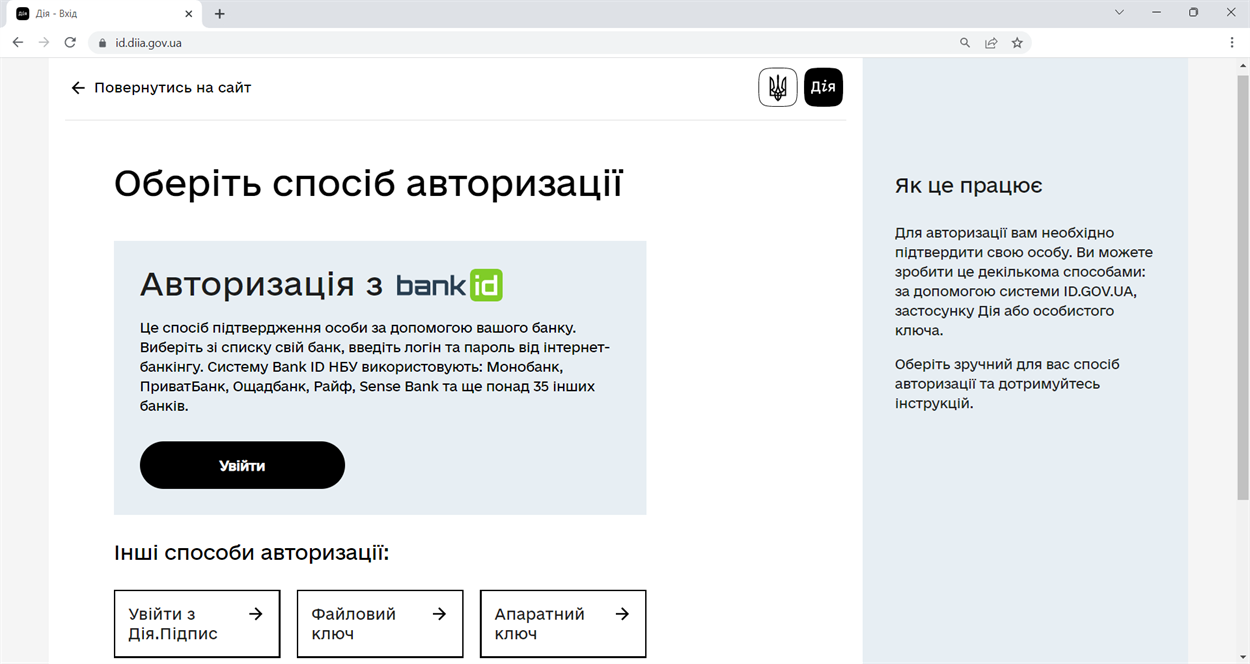Screen dimensions: 1250x664
Task: Click the Інші способи авторизації: label
Action: click(x=251, y=553)
